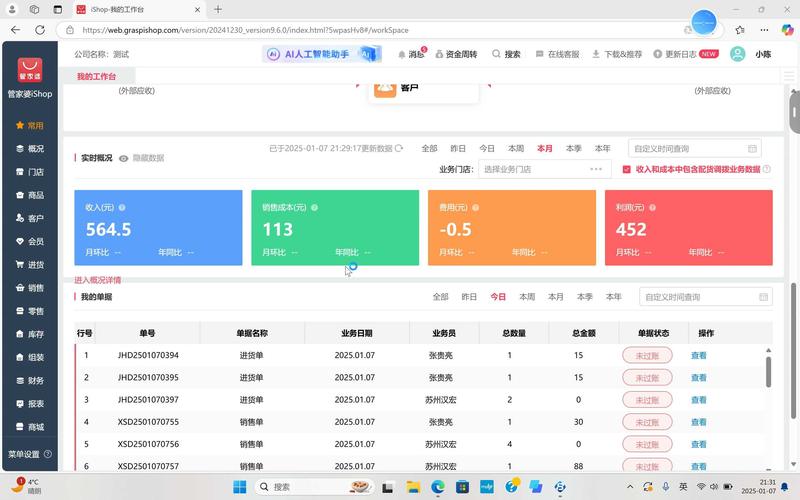Switch to the 我的工作台 tab
Image resolution: width=800 pixels, height=500 pixels.
[x=96, y=77]
